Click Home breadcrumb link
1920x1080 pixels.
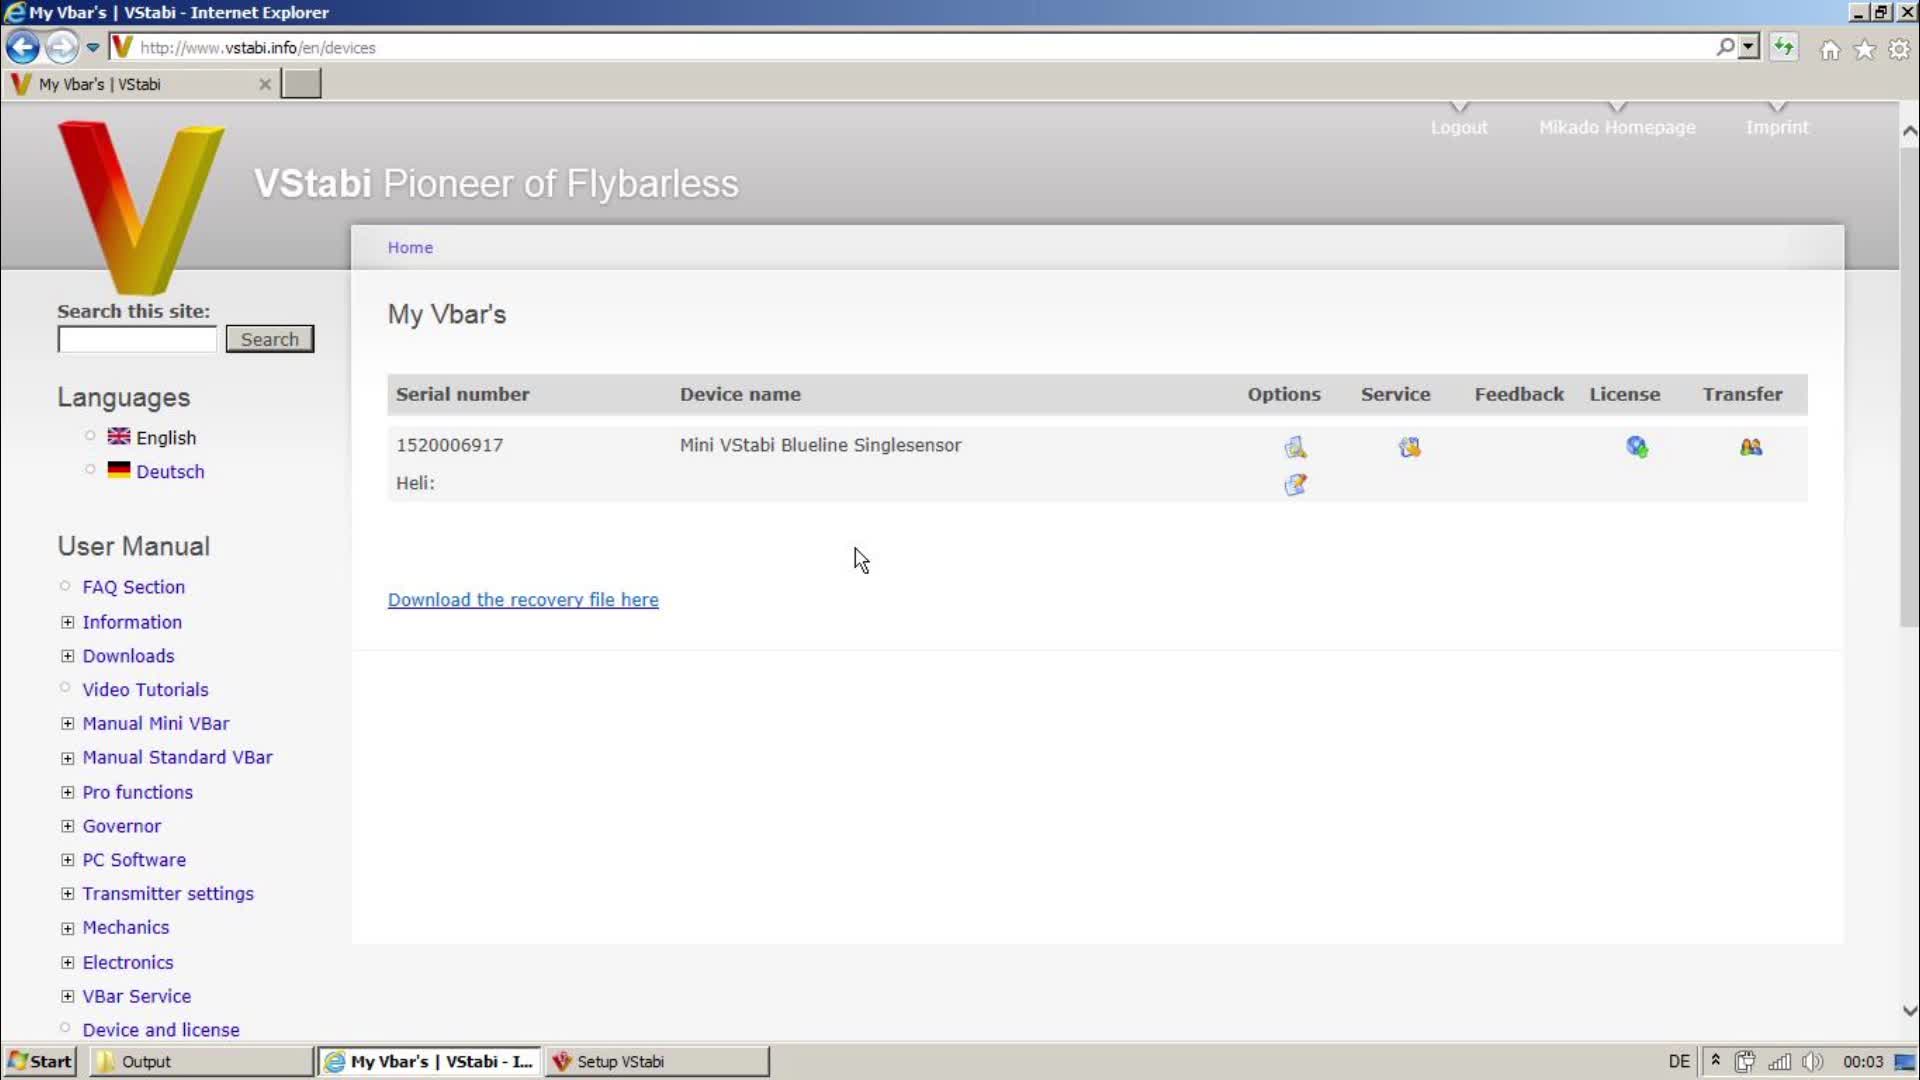(x=410, y=247)
